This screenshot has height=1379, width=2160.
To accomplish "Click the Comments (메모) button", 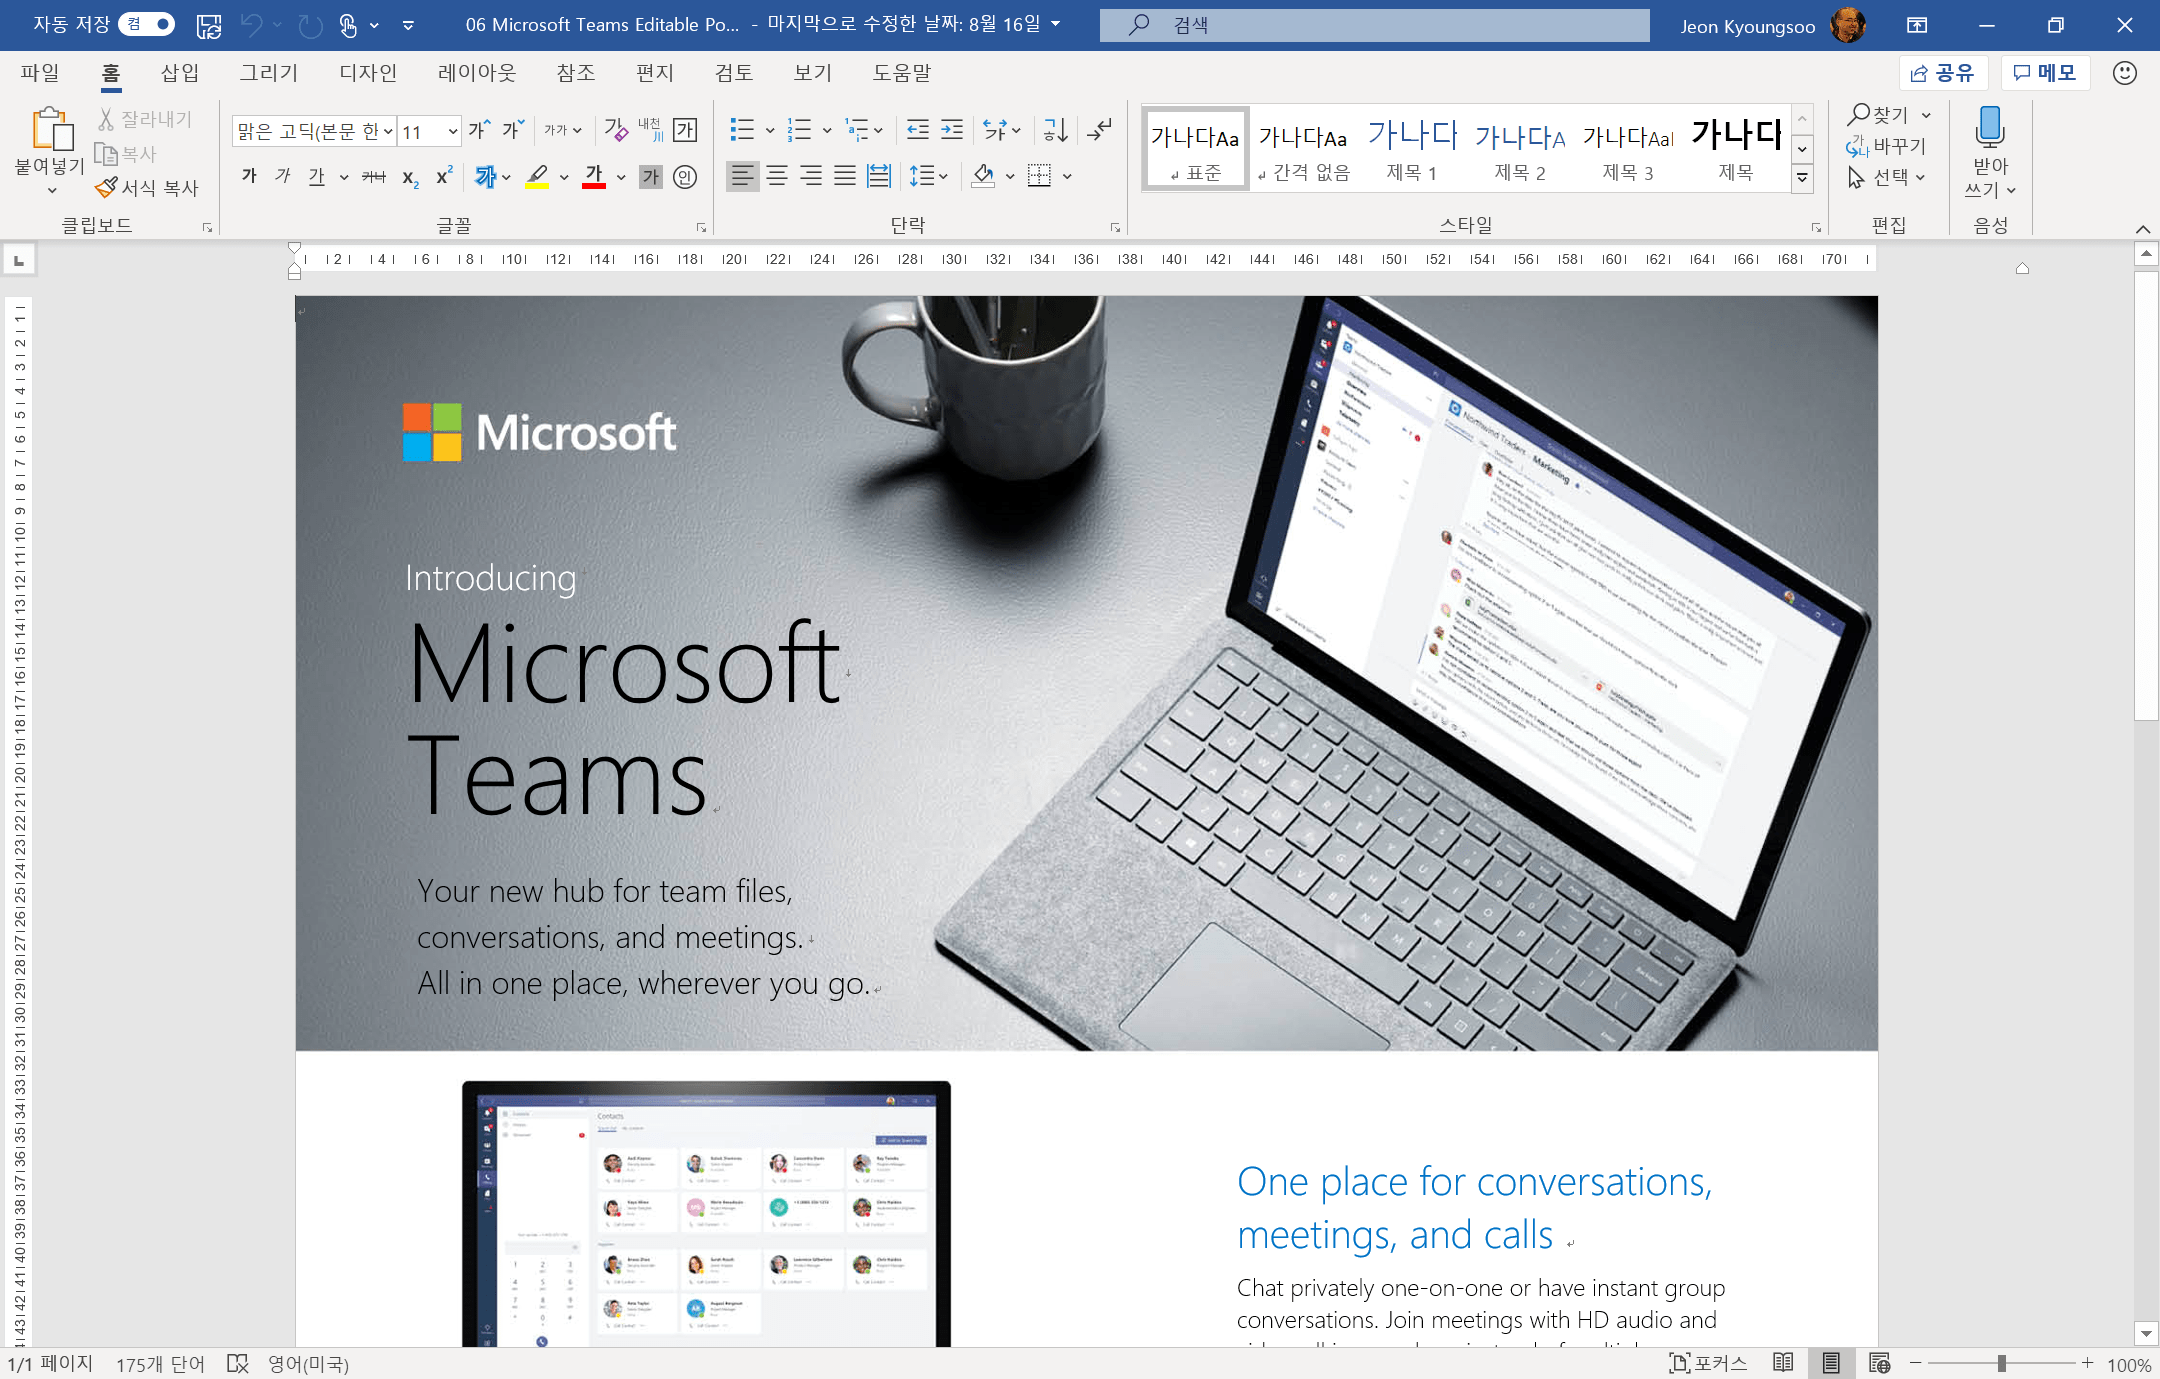I will pos(2044,73).
